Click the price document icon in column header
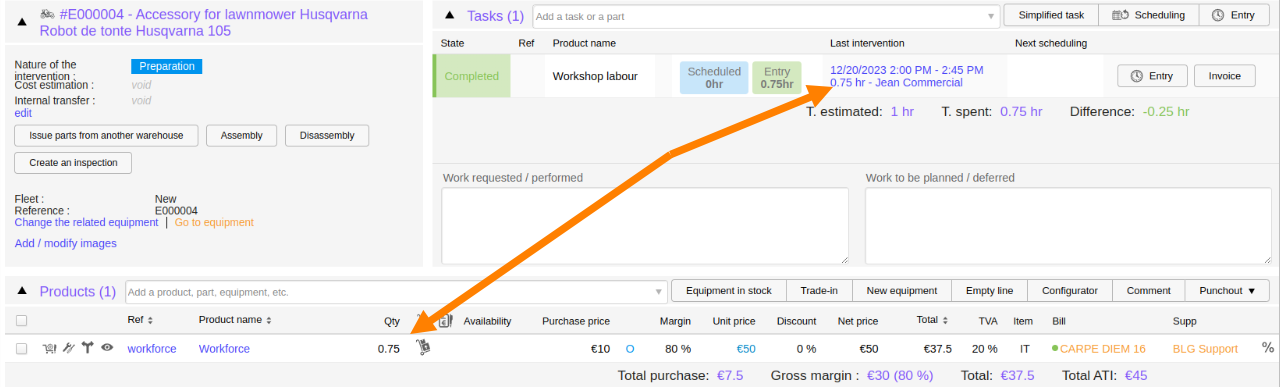 pyautogui.click(x=446, y=321)
